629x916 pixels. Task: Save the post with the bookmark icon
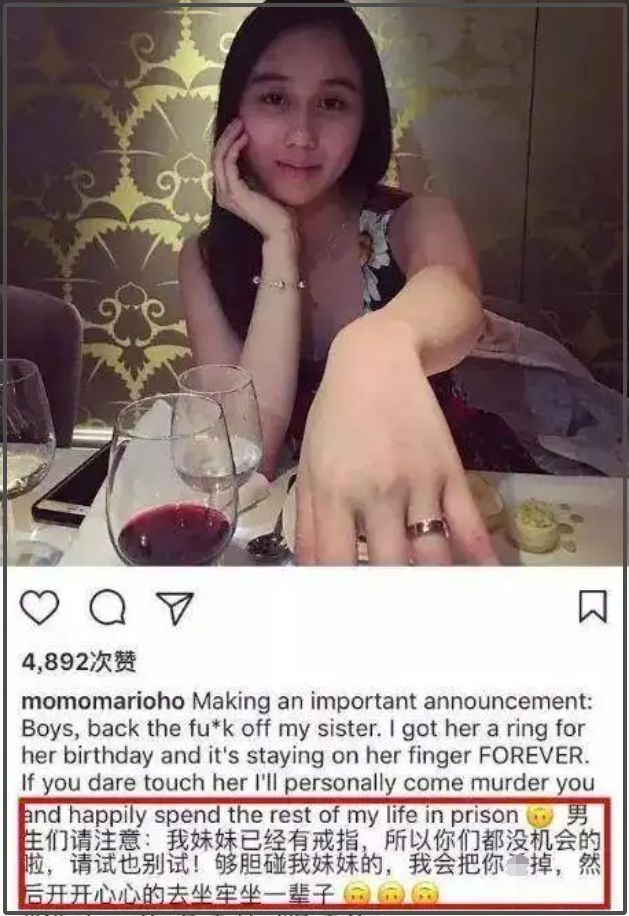(592, 606)
